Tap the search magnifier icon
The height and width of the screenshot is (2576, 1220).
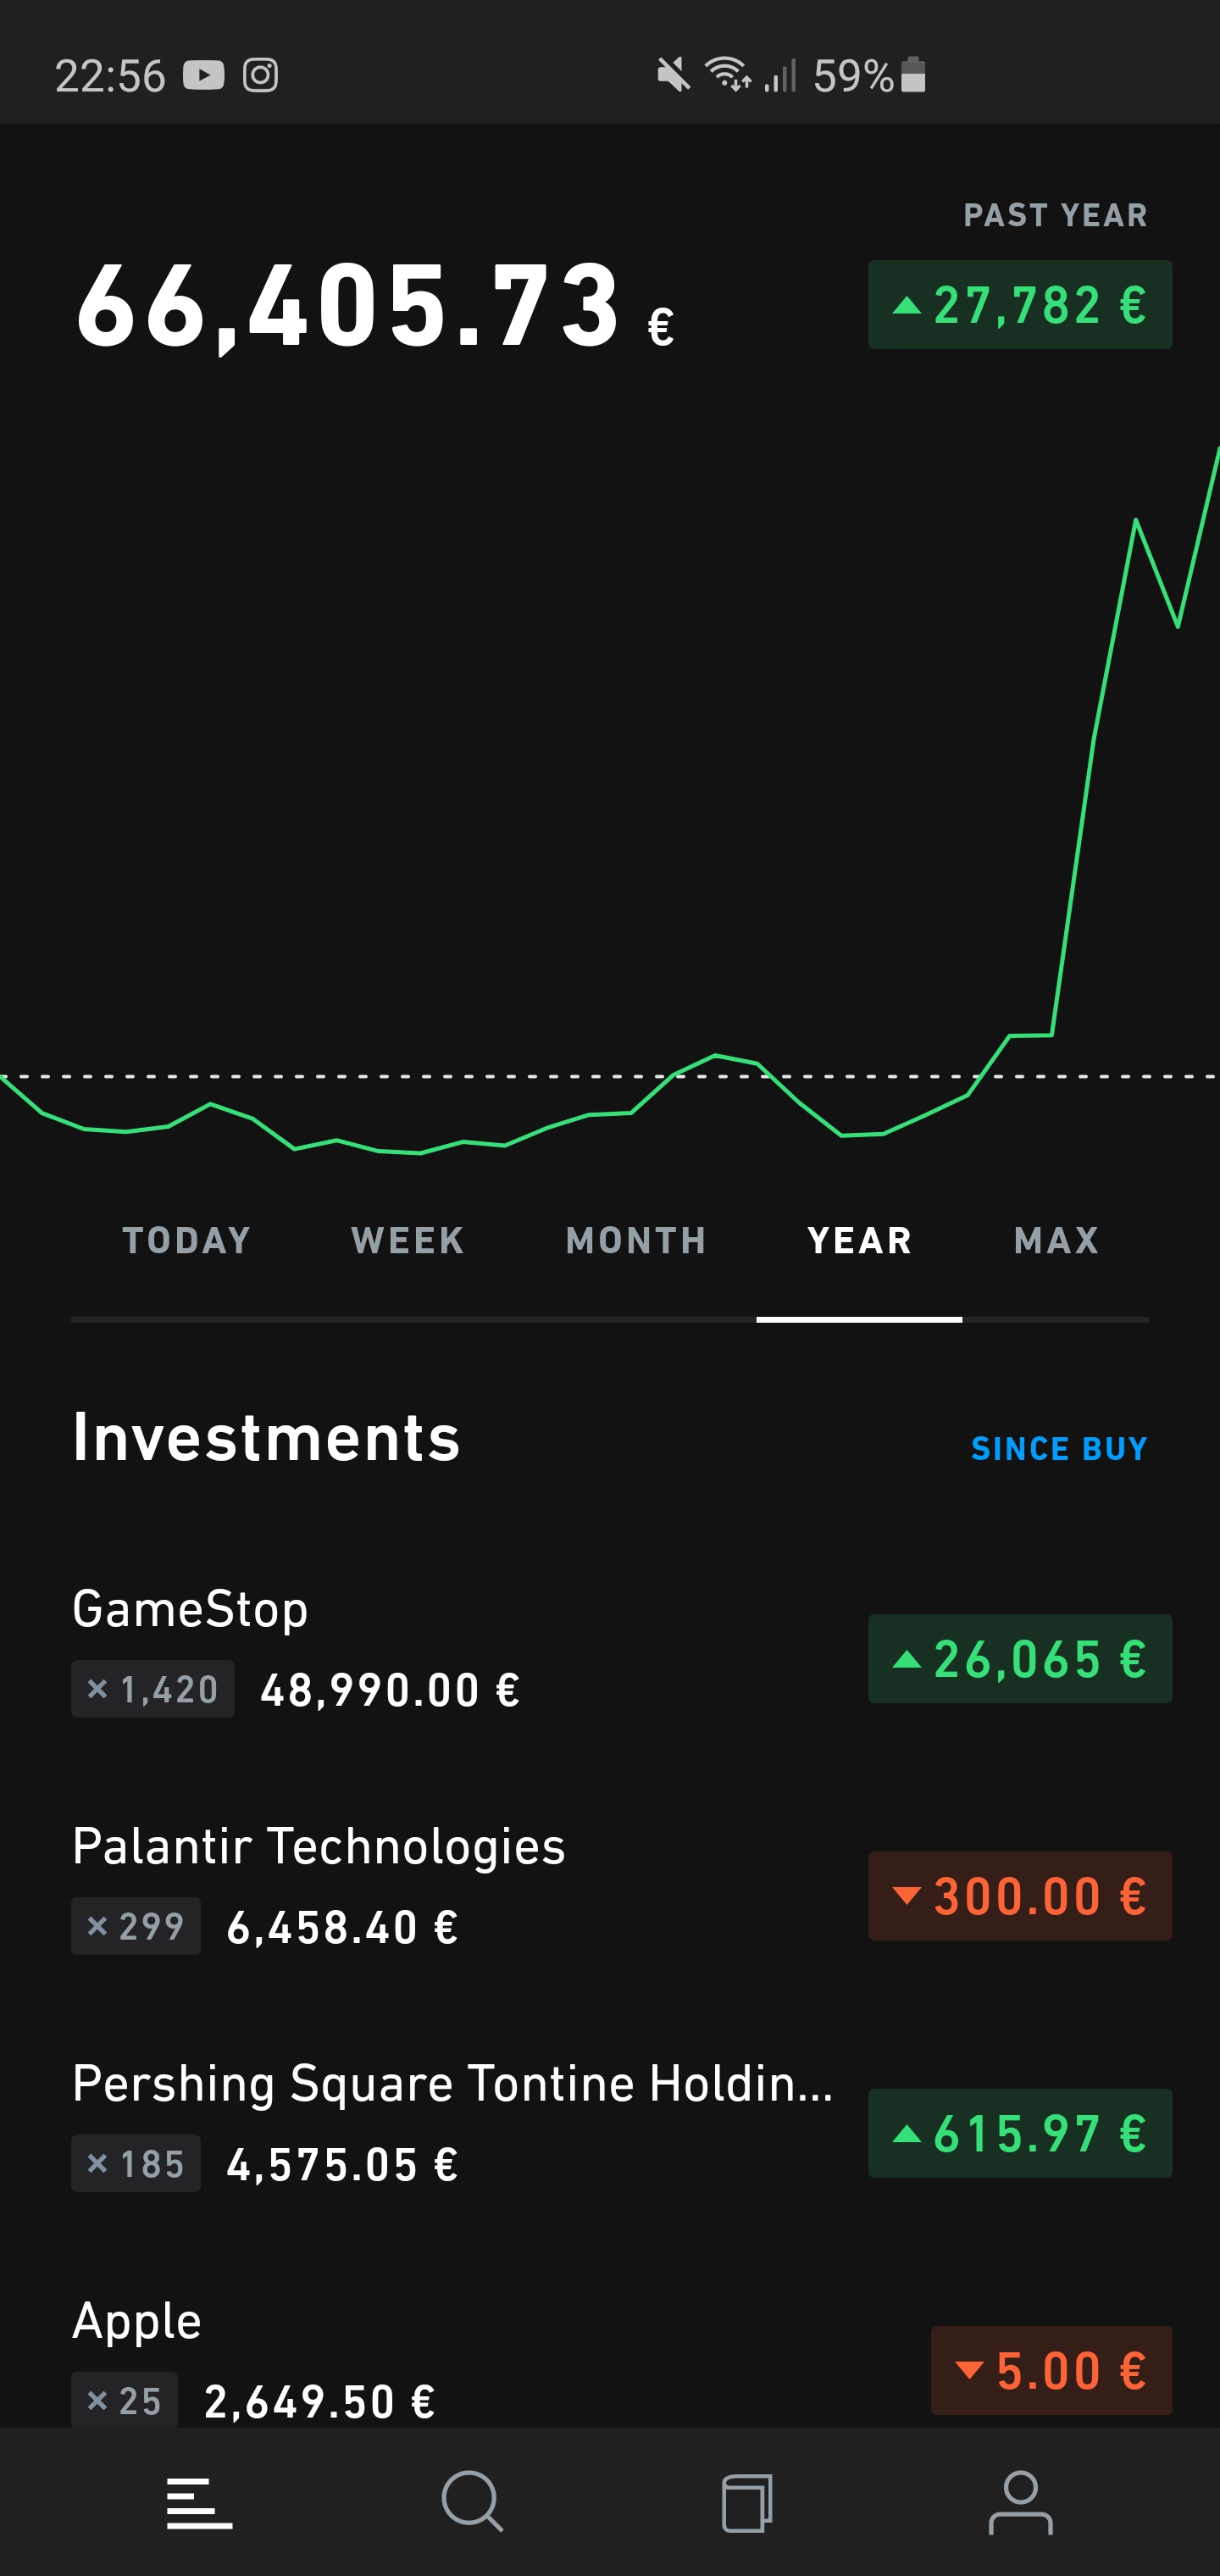pyautogui.click(x=472, y=2503)
